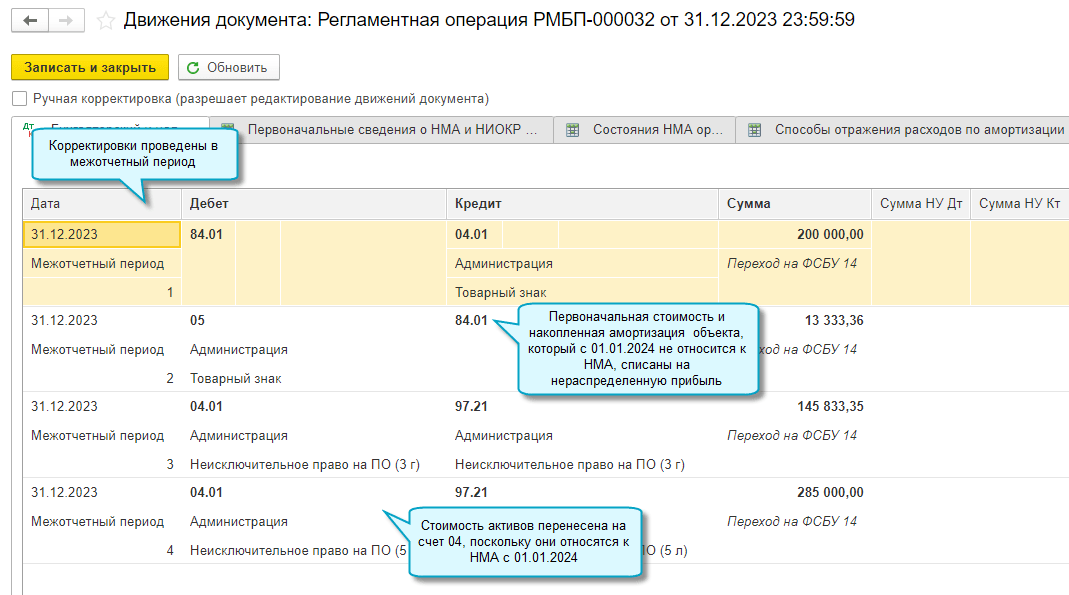Click the refresh icon inside the 'Обновить' button

pyautogui.click(x=193, y=67)
